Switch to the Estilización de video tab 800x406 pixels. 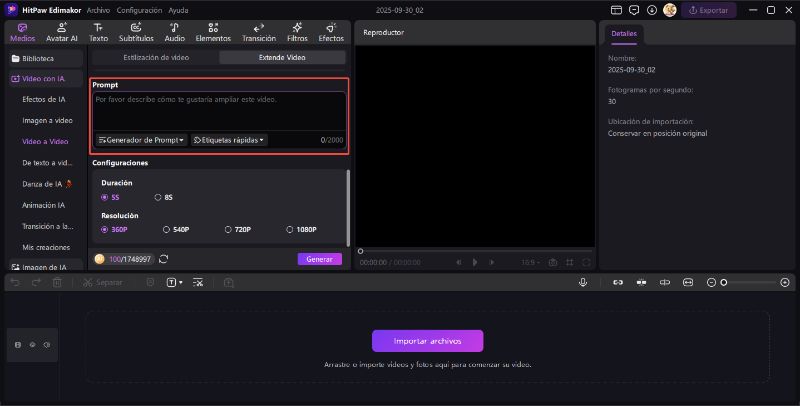click(155, 57)
